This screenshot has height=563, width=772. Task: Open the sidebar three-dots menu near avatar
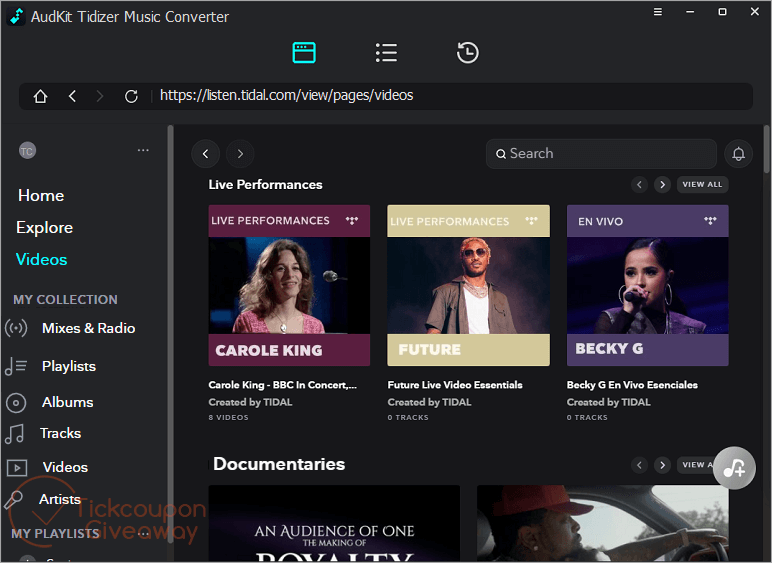tap(143, 150)
